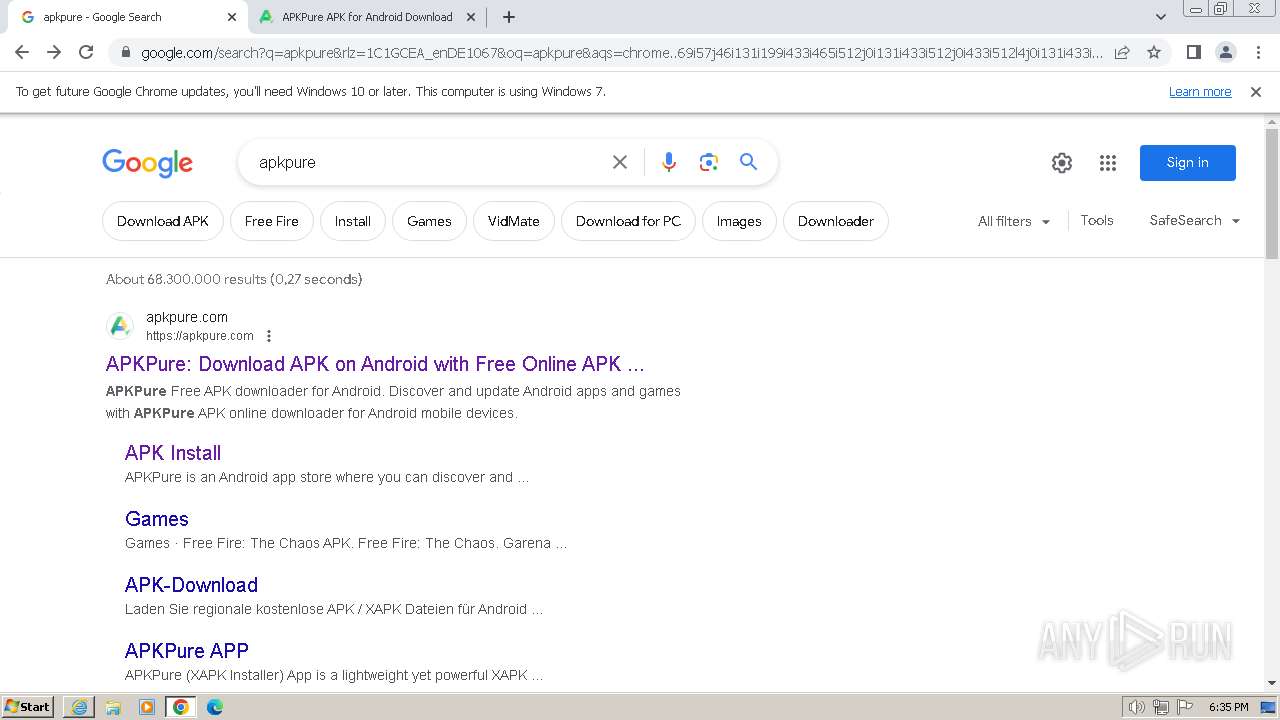Open the APK Install sitelink
The width and height of the screenshot is (1280, 720).
(173, 453)
